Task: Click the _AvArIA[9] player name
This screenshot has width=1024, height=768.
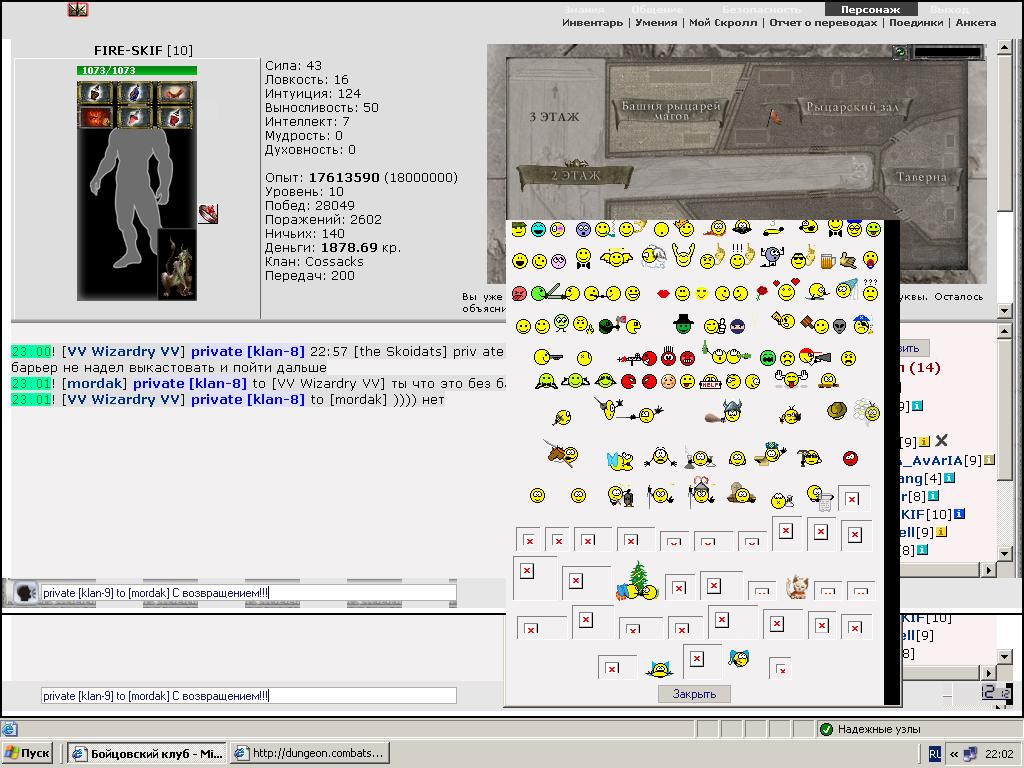Action: tap(939, 460)
